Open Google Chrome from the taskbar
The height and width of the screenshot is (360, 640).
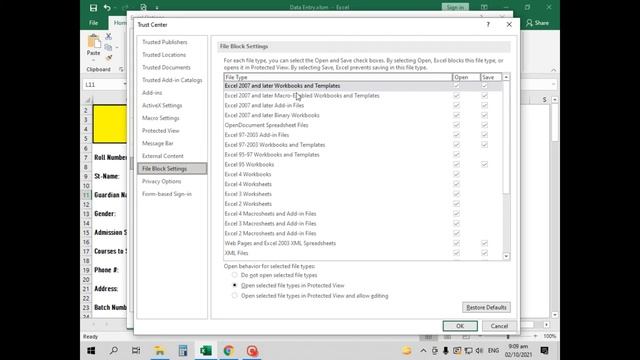229,351
